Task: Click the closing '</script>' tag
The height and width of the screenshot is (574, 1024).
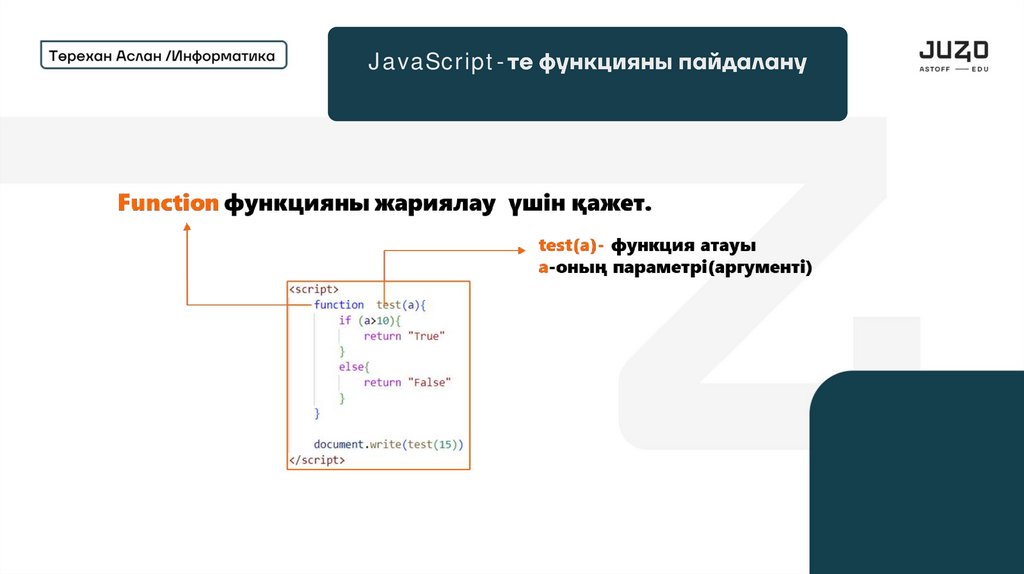Action: coord(317,460)
